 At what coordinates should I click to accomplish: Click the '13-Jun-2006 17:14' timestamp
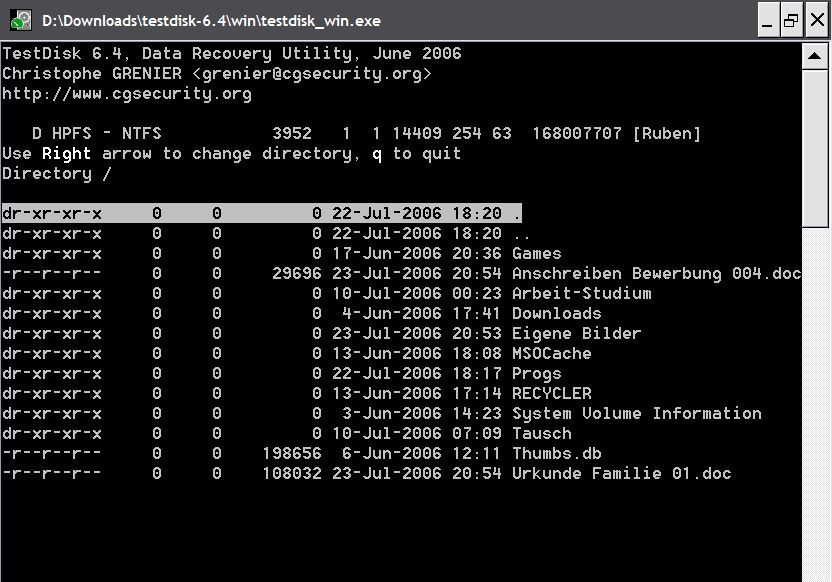pos(417,394)
